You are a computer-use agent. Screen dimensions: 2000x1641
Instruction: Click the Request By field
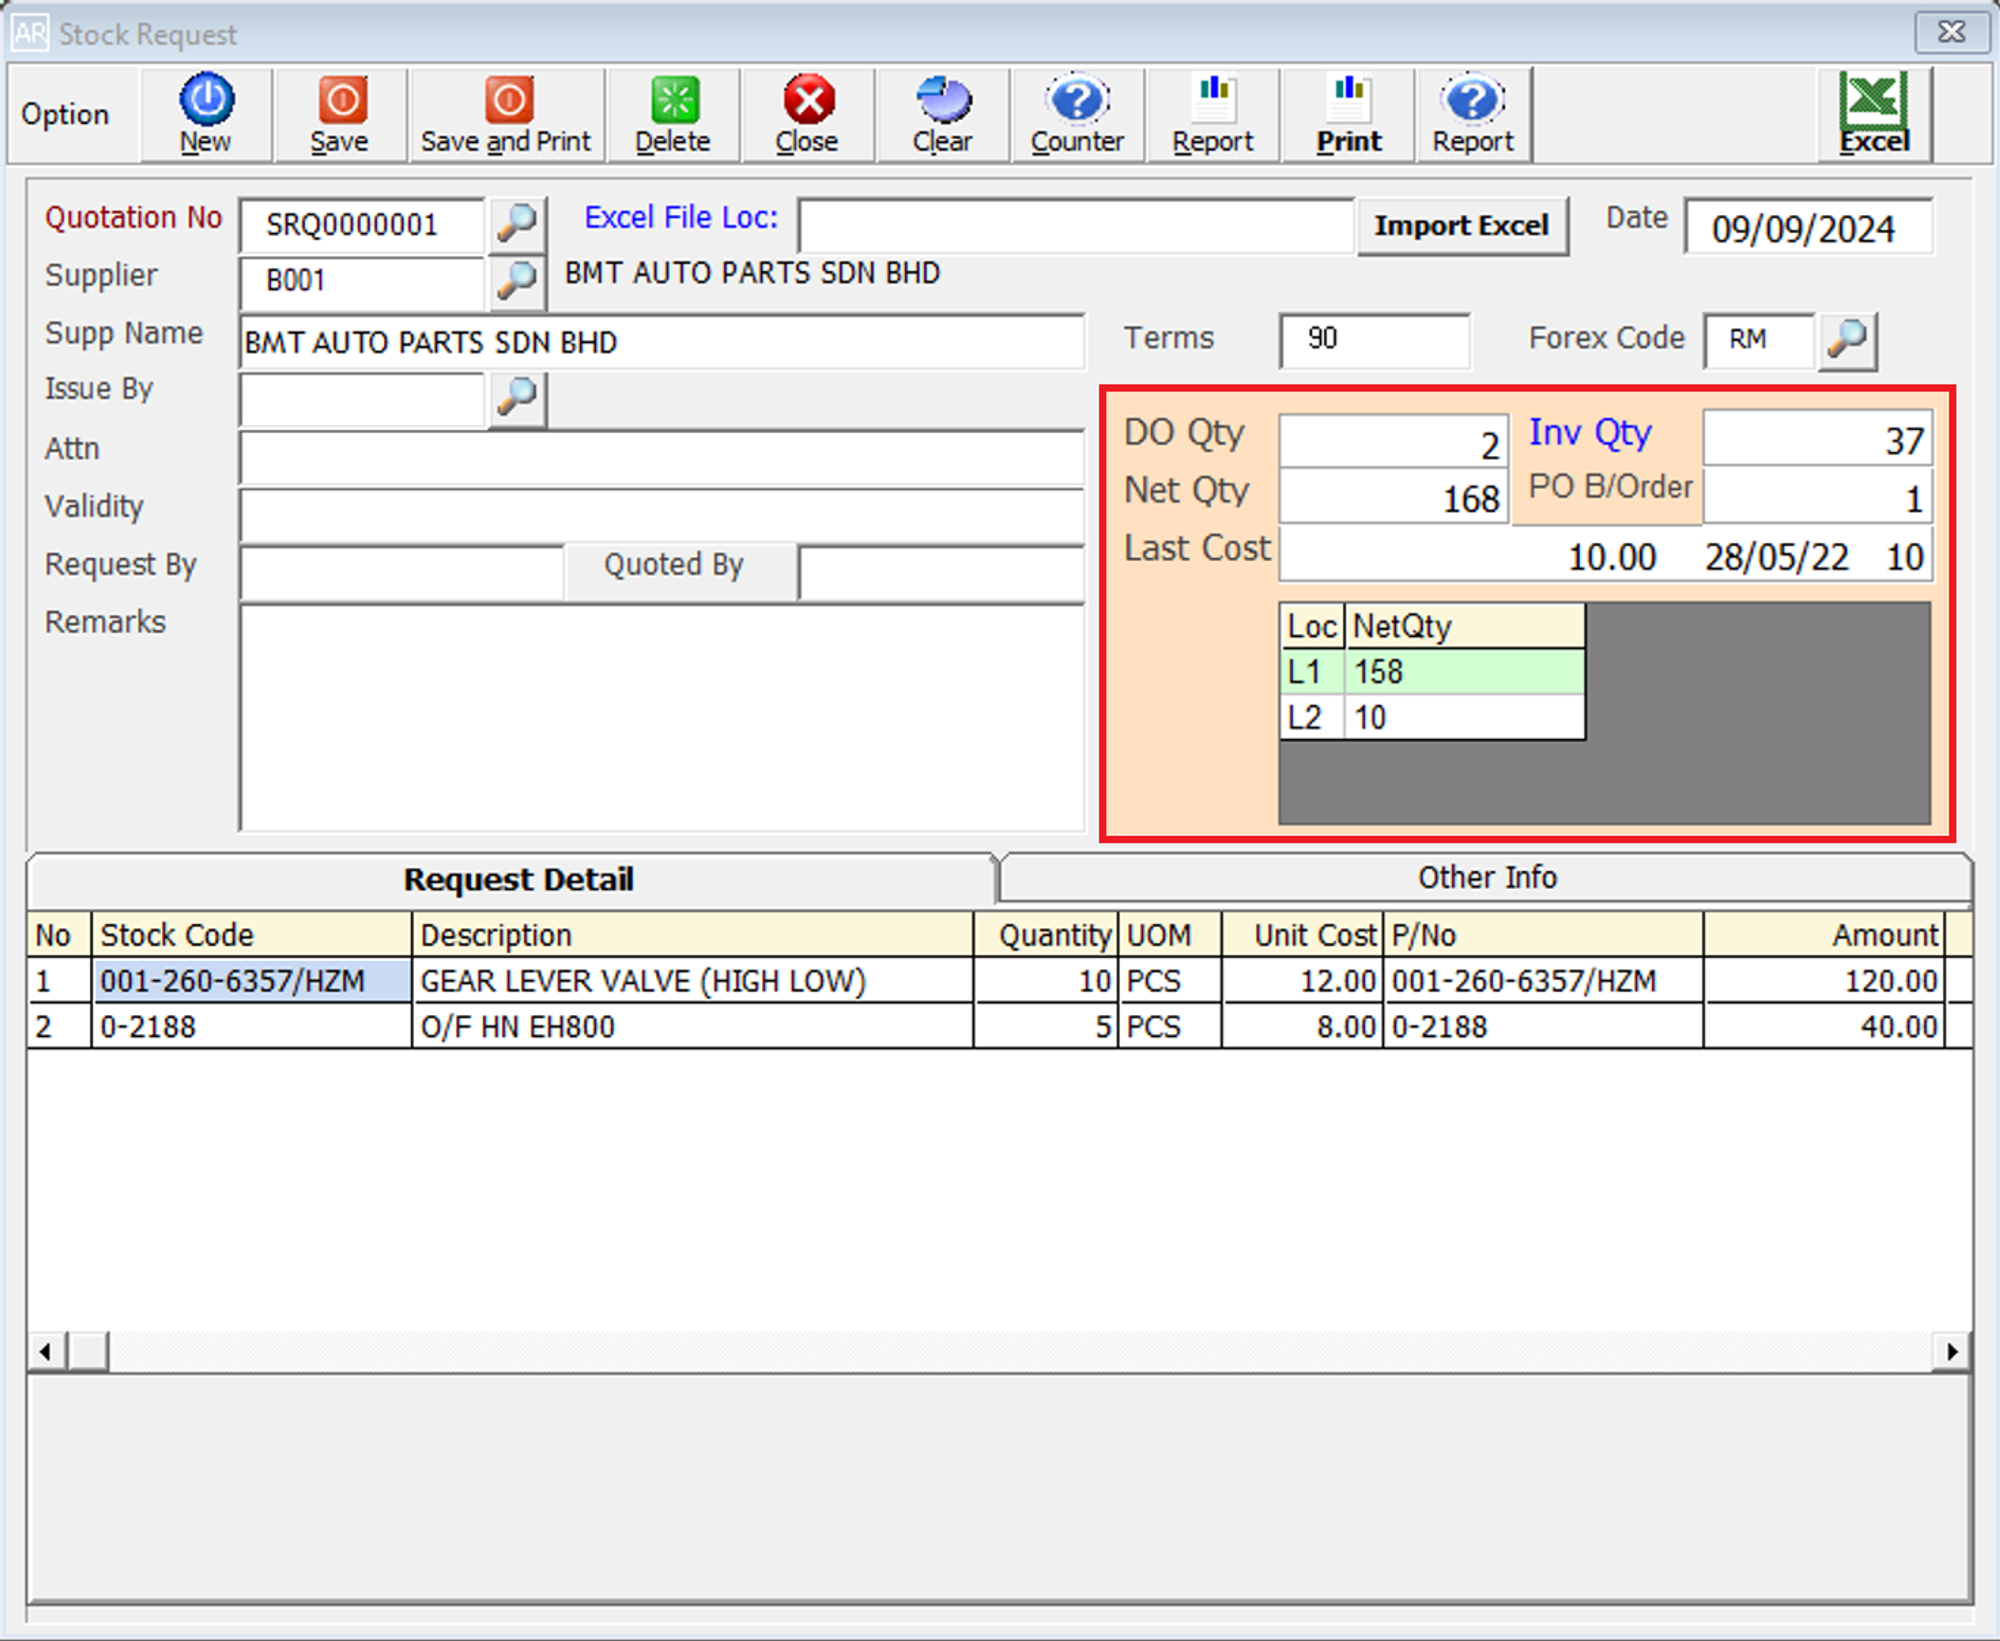[x=402, y=574]
